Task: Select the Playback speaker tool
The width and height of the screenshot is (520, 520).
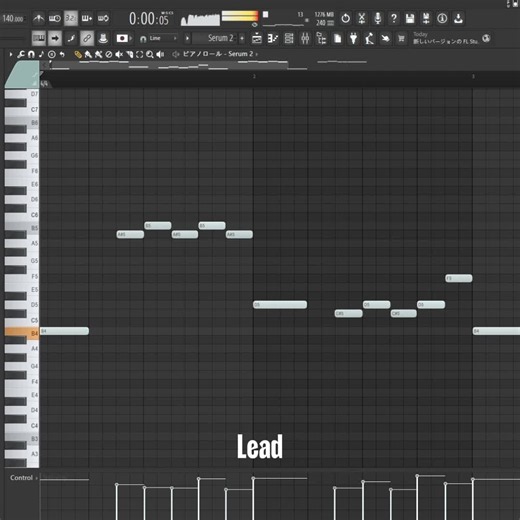Action: (x=160, y=54)
